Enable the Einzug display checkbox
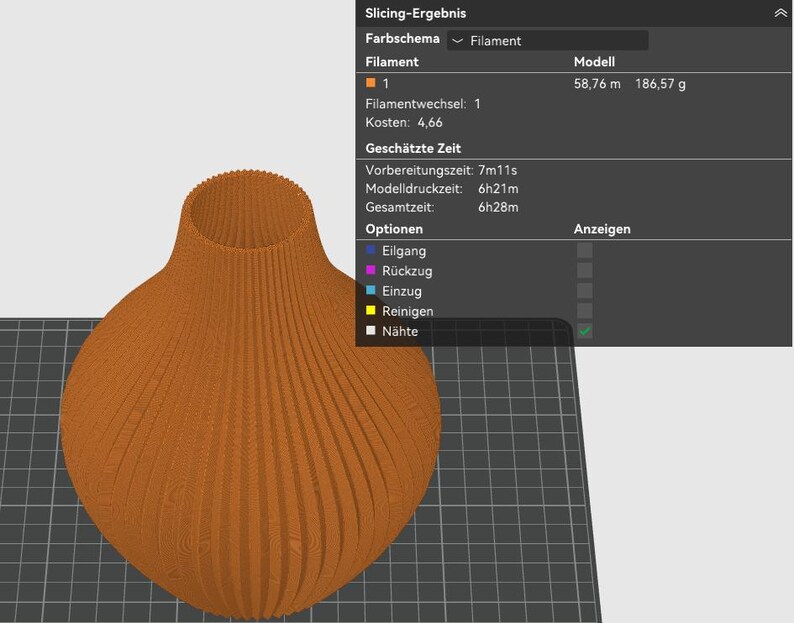 pyautogui.click(x=584, y=291)
